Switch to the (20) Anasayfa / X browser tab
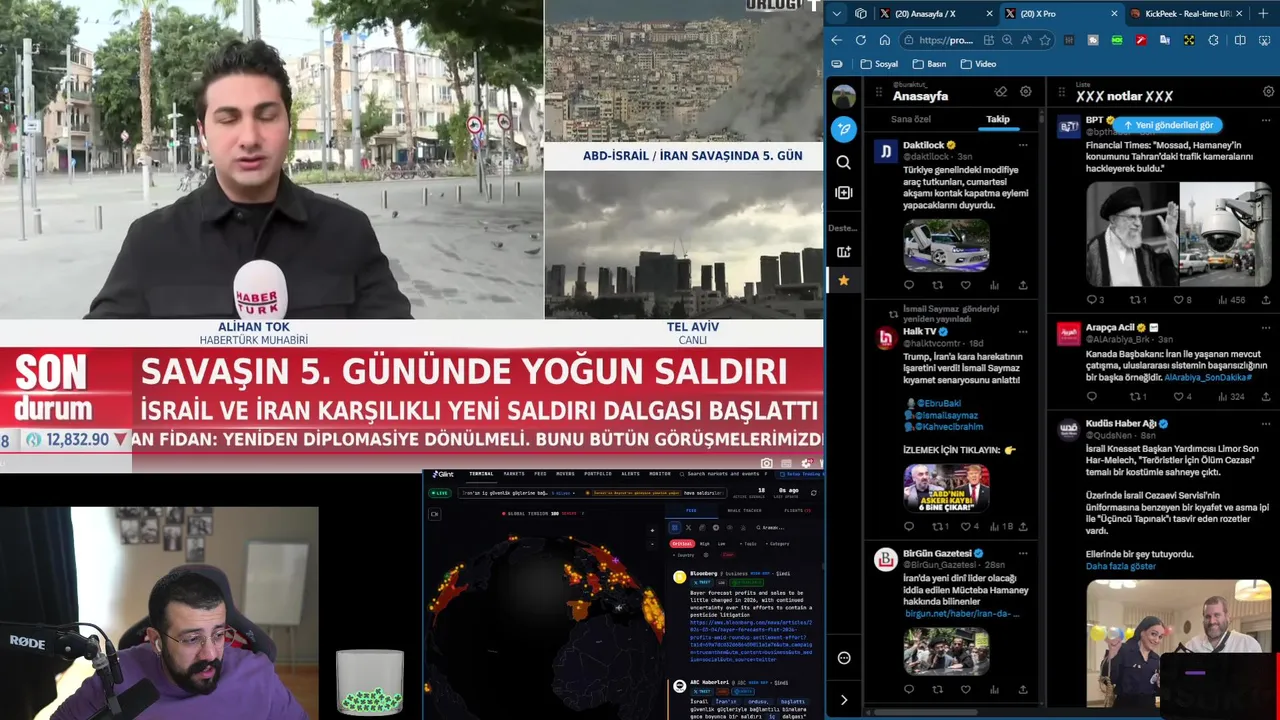This screenshot has height=720, width=1280. (x=936, y=14)
